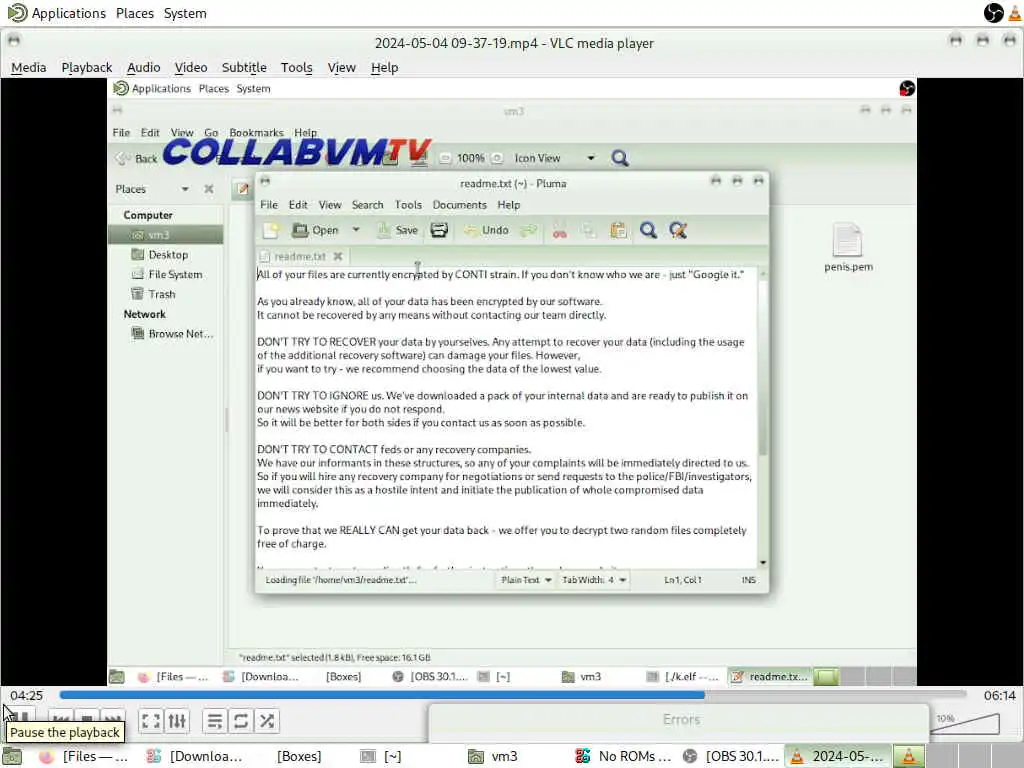Click Pluma's Open button in the video
The height and width of the screenshot is (768, 1024).
coord(316,230)
